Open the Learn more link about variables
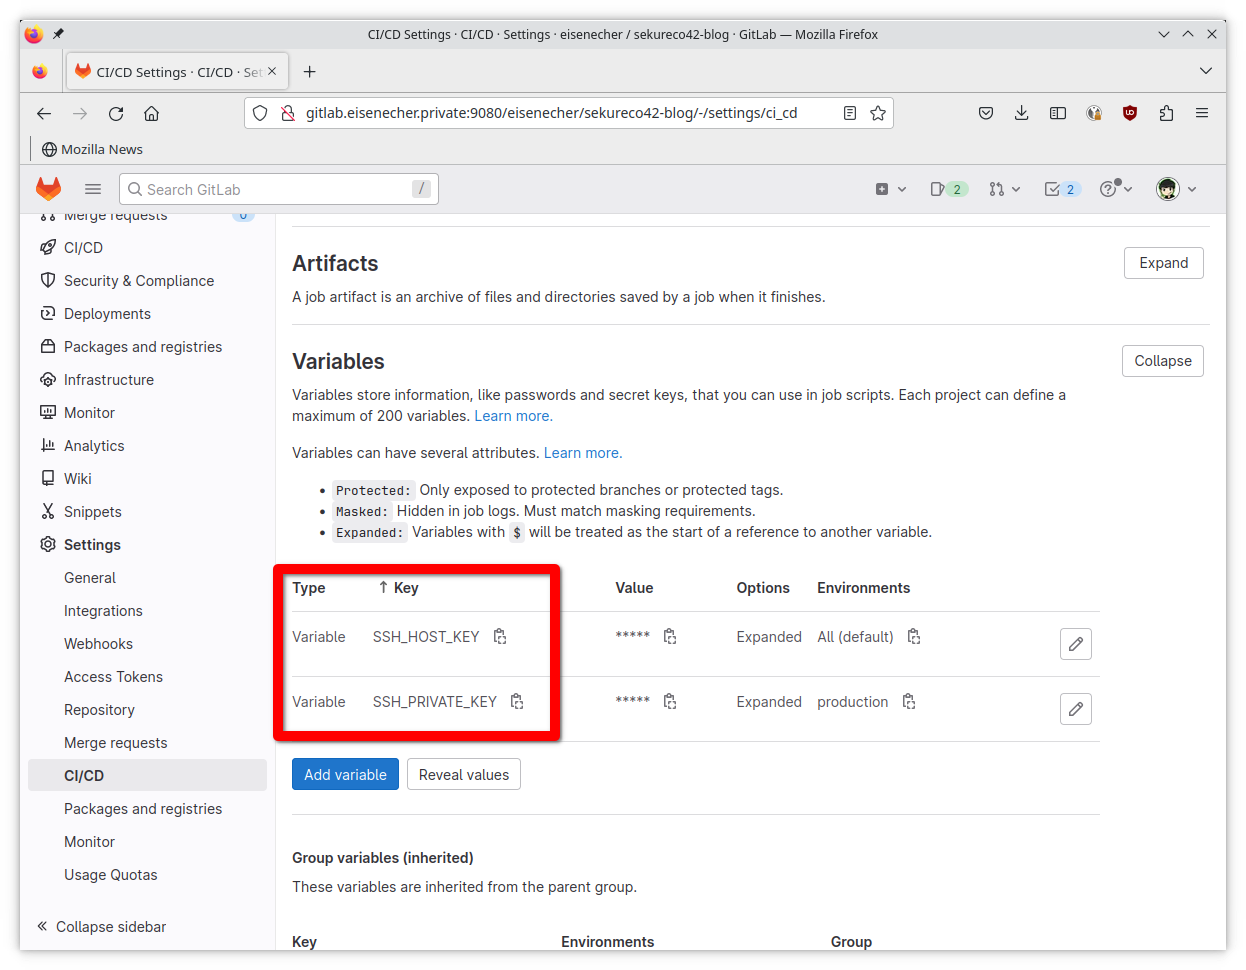This screenshot has width=1246, height=970. coord(512,415)
